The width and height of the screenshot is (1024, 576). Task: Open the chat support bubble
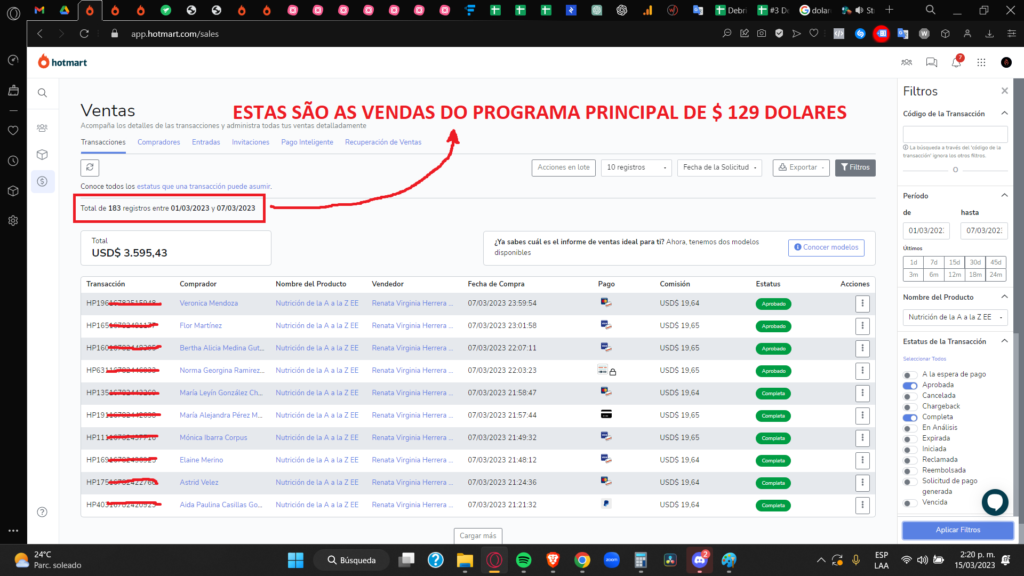pos(995,502)
